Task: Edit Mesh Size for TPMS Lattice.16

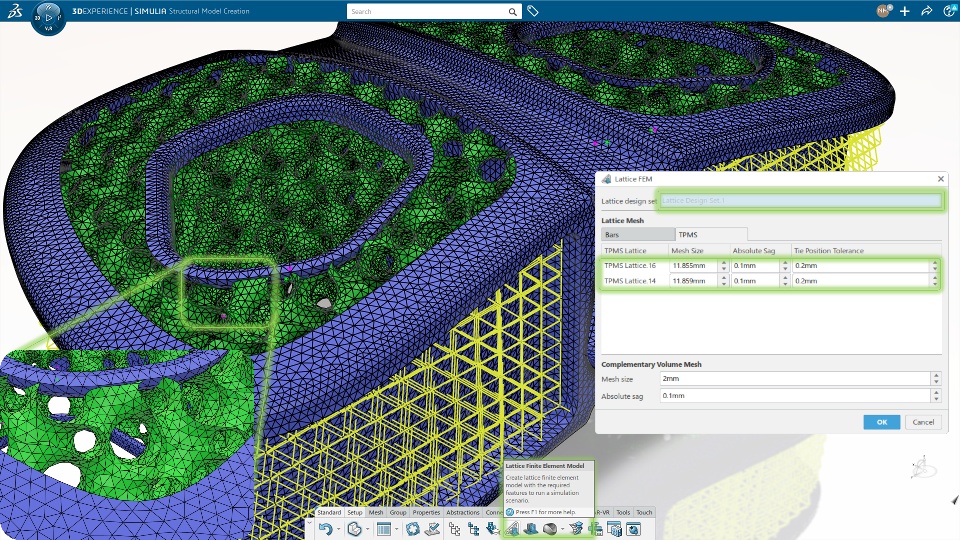Action: pyautogui.click(x=694, y=266)
